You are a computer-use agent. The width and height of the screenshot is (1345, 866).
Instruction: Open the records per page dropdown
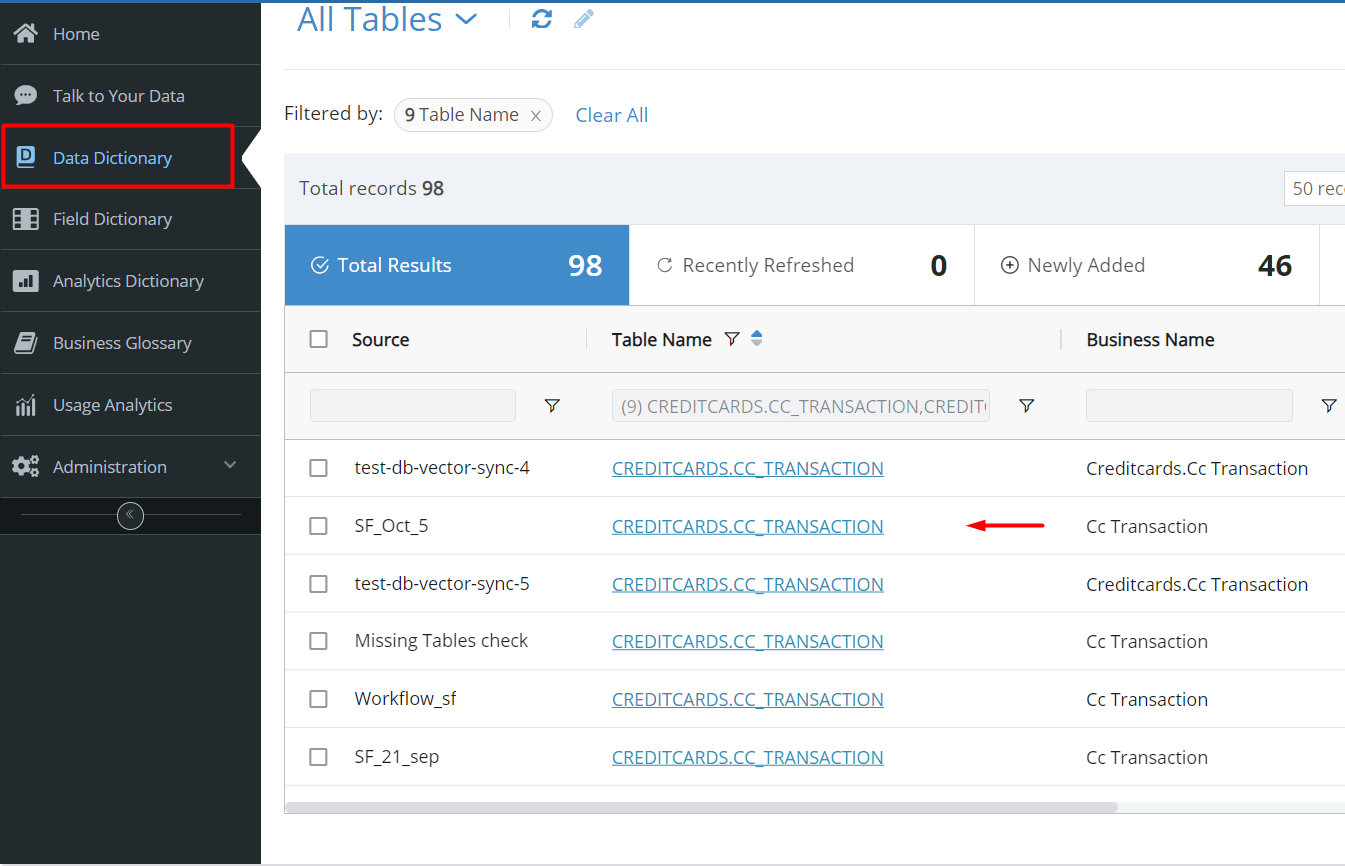pos(1315,189)
